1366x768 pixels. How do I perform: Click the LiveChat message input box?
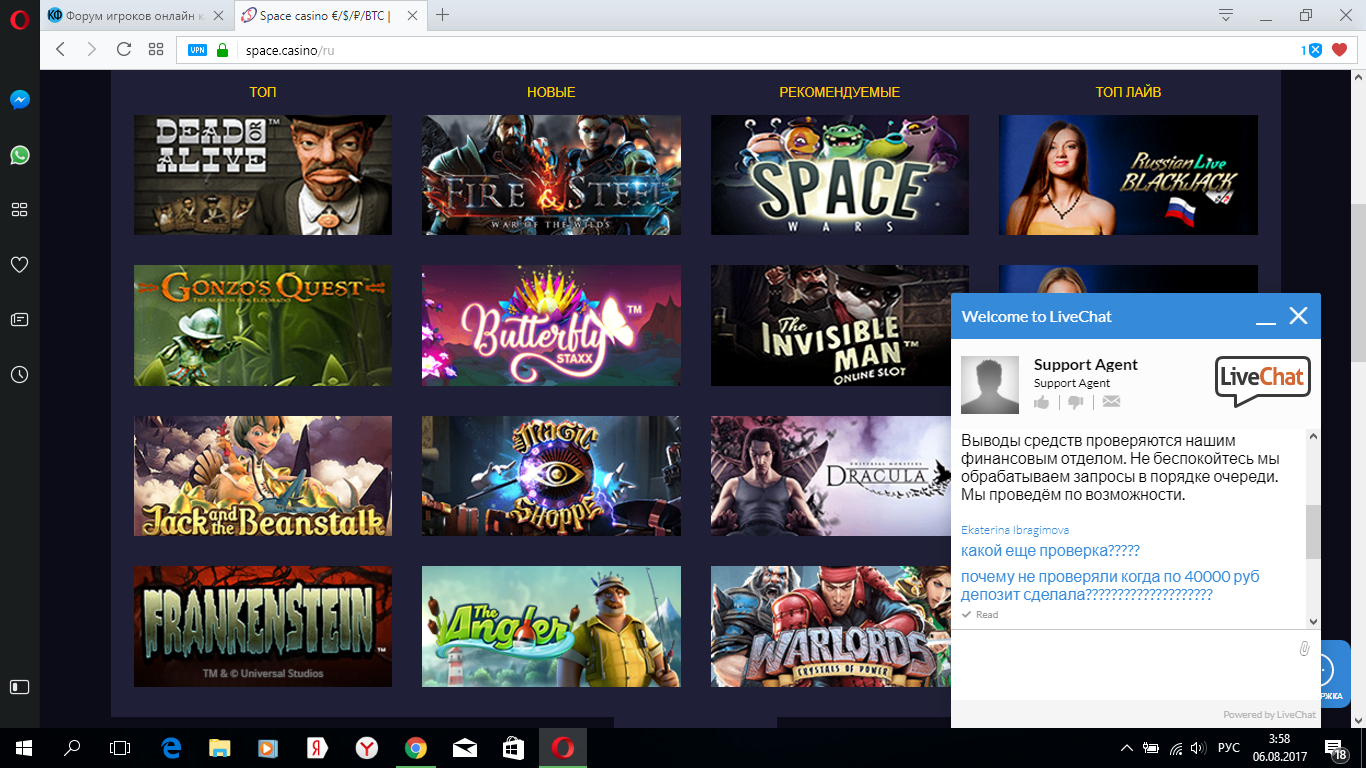click(x=1125, y=664)
